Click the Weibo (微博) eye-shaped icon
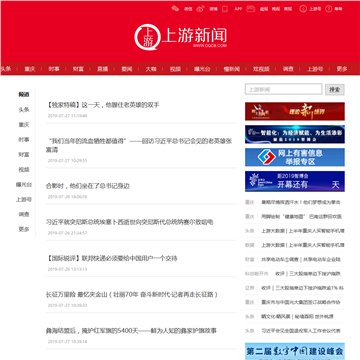This screenshot has width=360, height=360. click(x=200, y=9)
